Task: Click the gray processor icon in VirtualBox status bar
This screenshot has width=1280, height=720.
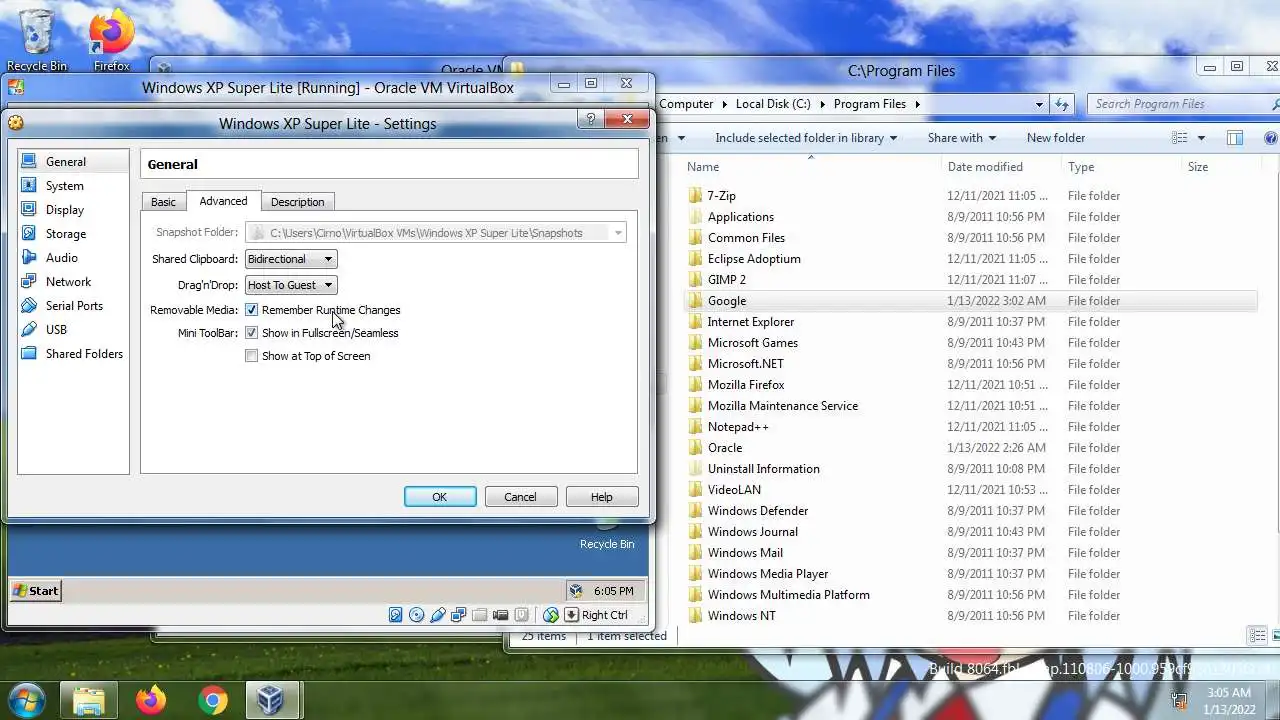Action: [x=521, y=615]
